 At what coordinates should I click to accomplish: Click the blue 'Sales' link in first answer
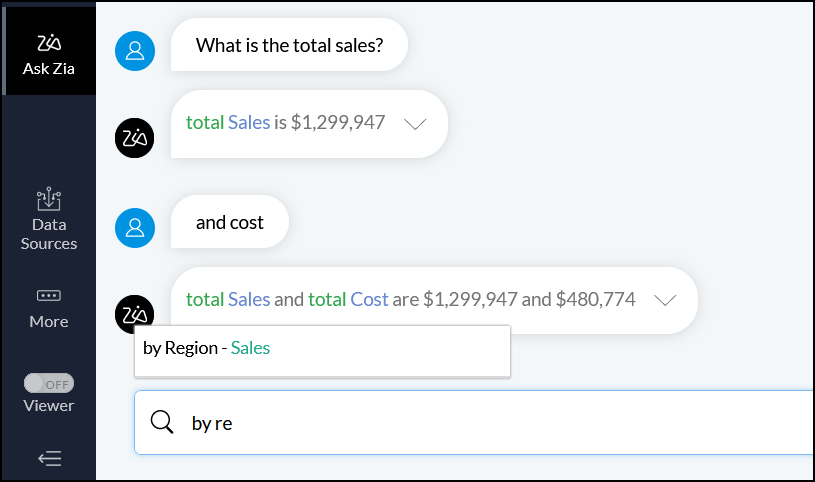click(249, 123)
